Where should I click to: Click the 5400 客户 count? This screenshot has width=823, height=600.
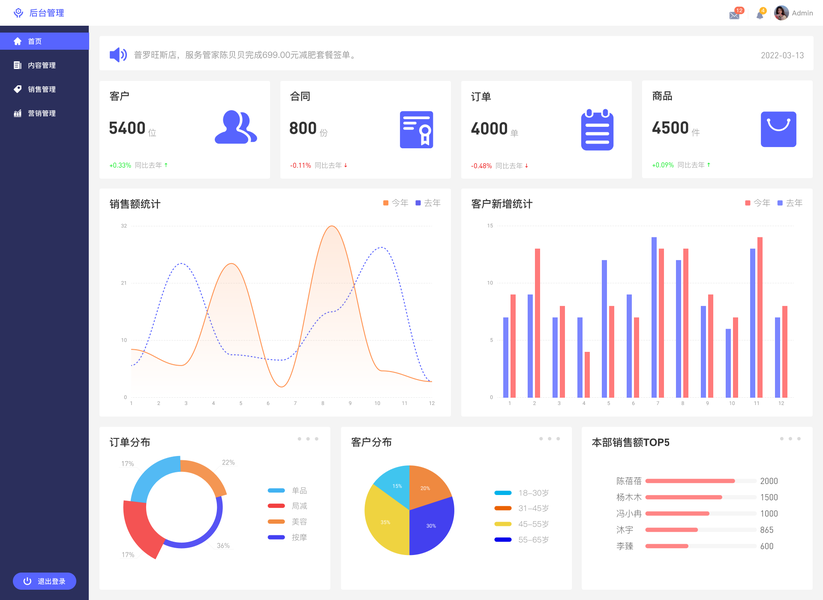(127, 128)
